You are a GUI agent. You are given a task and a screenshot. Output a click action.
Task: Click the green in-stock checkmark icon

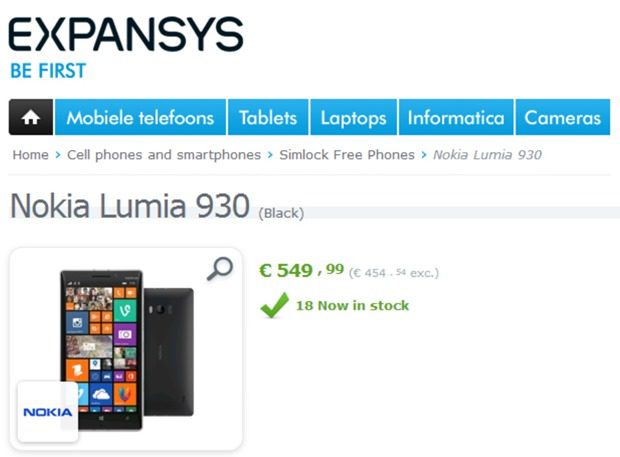(x=274, y=305)
